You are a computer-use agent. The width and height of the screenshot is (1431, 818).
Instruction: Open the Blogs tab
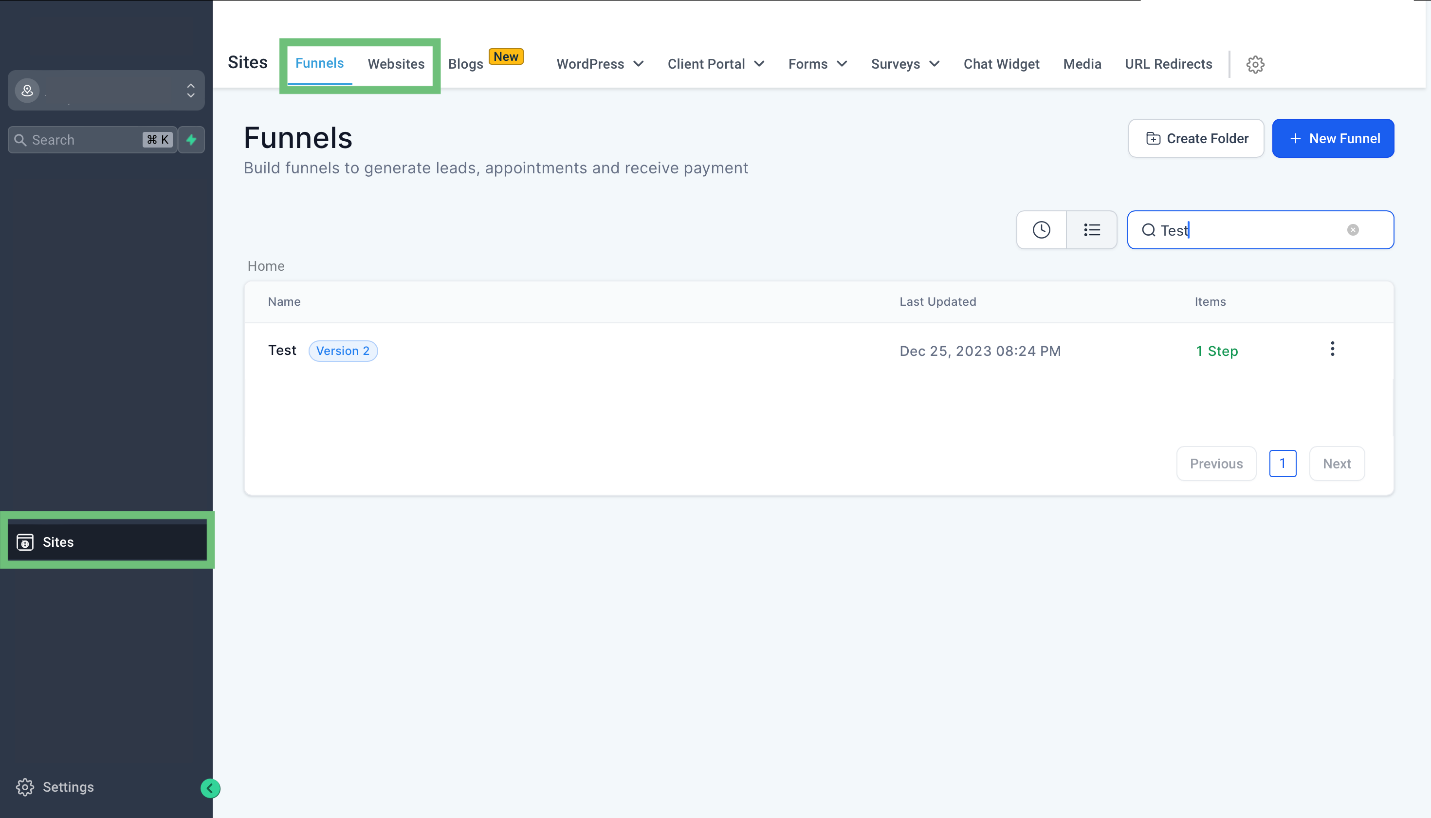coord(466,64)
